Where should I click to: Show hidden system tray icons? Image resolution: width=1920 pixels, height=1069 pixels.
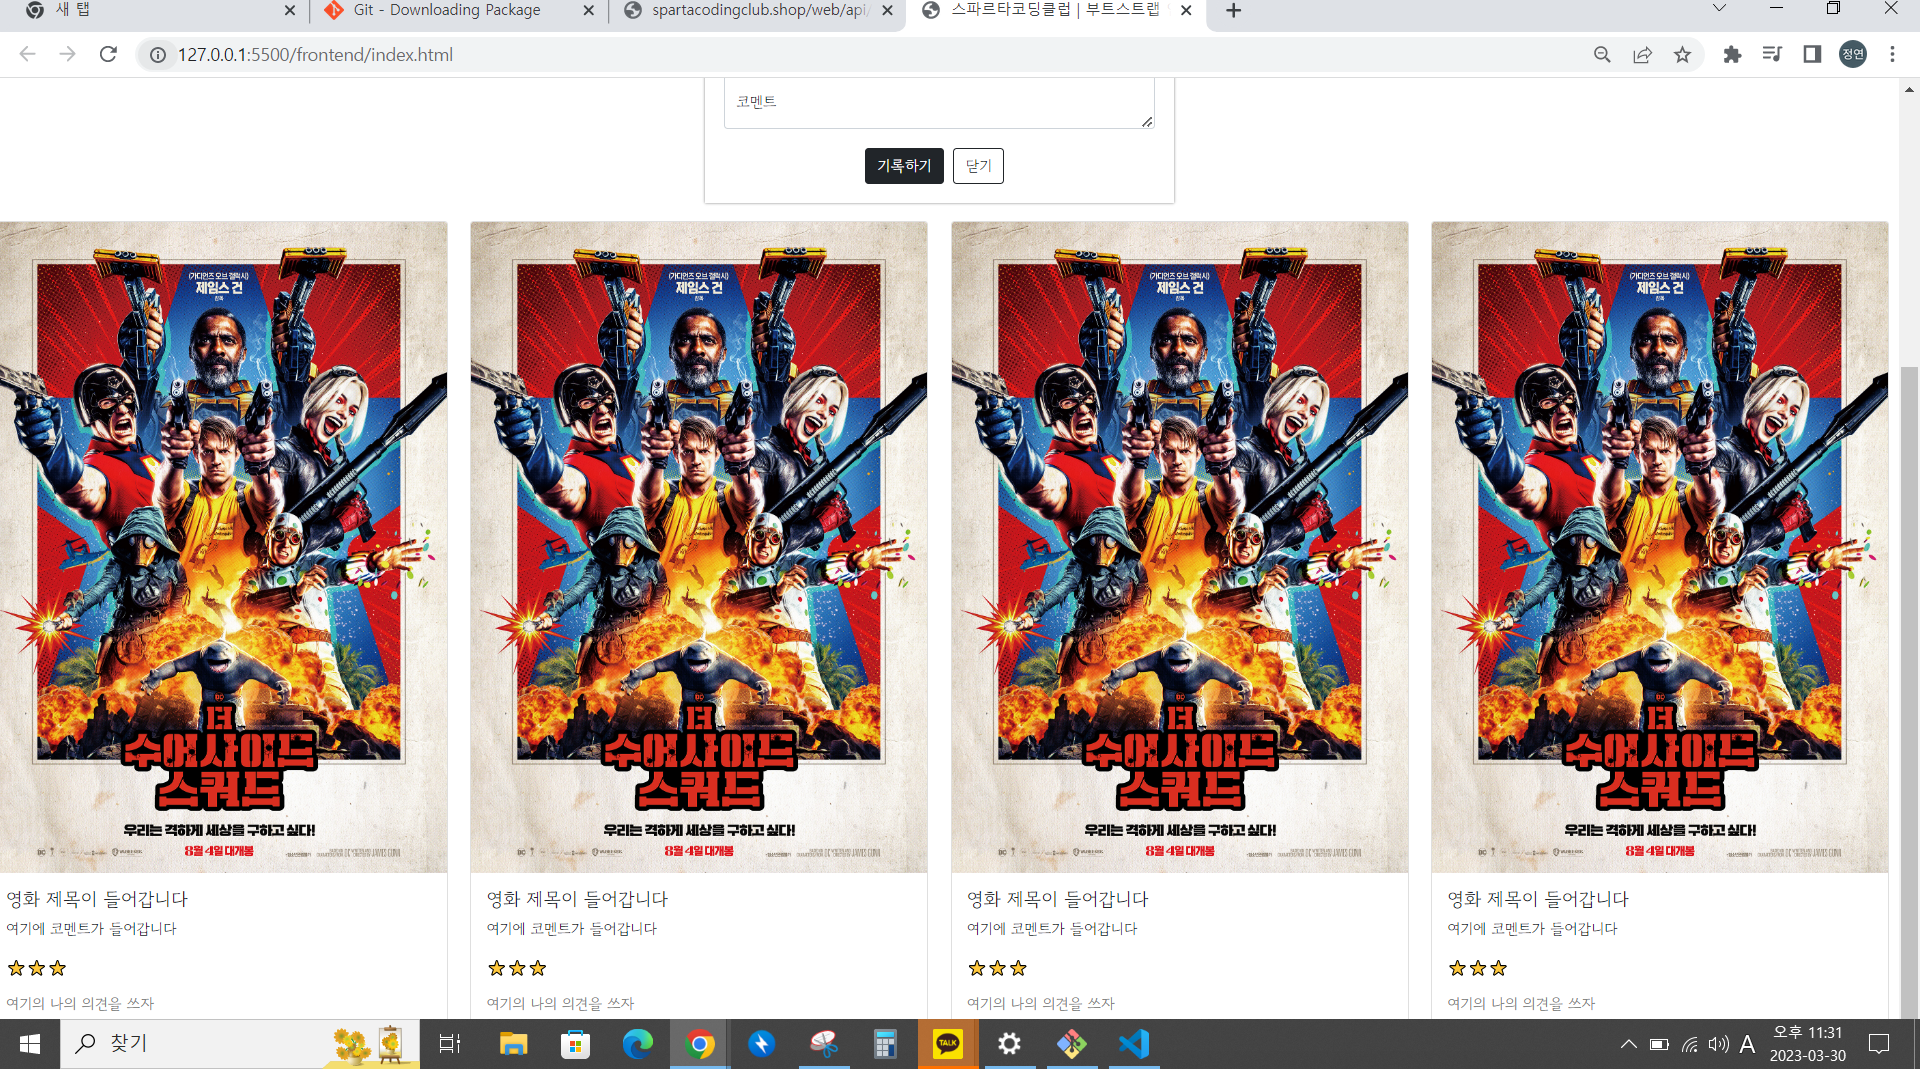(x=1629, y=1044)
